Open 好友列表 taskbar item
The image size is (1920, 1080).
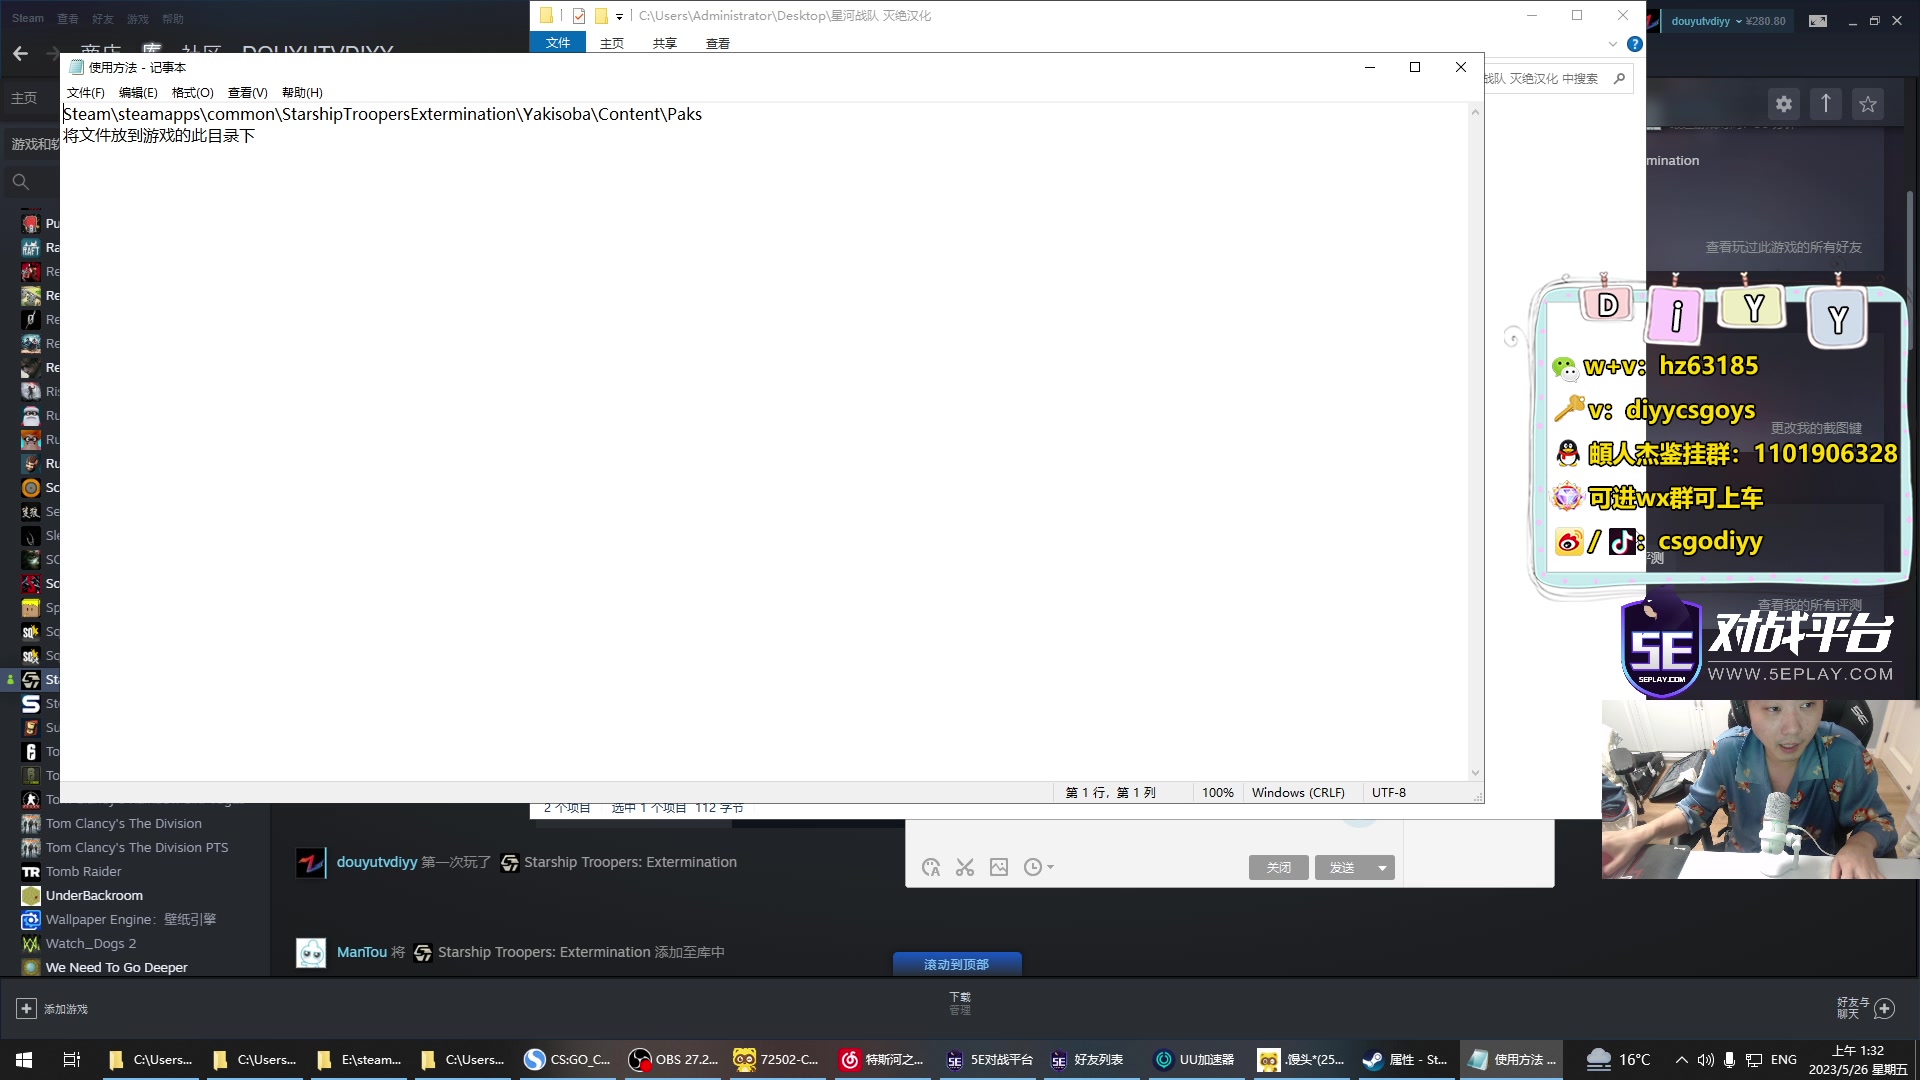1088,1060
